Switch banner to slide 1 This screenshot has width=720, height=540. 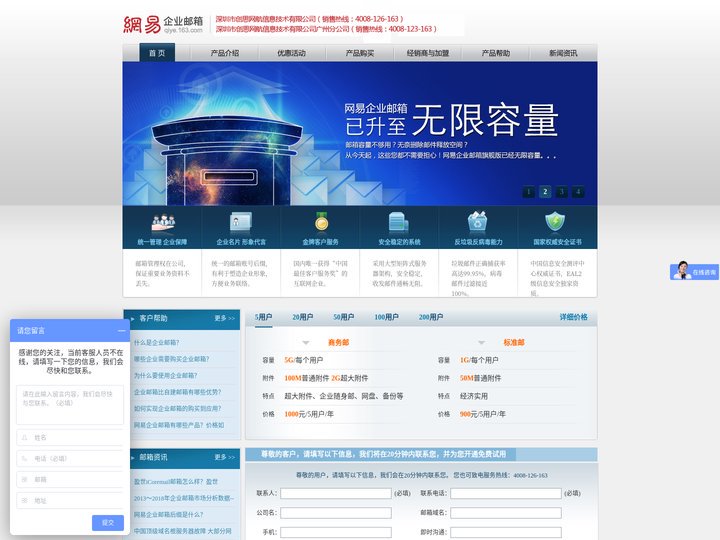529,191
